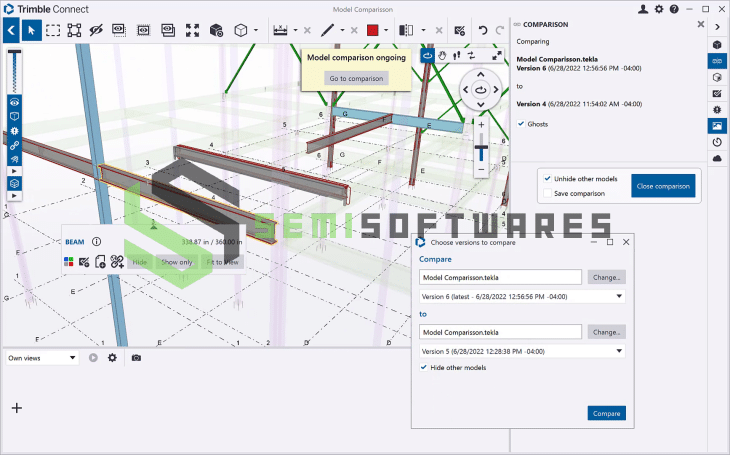Toggle the Hide other models checkbox
Image resolution: width=730 pixels, height=455 pixels.
[x=424, y=367]
